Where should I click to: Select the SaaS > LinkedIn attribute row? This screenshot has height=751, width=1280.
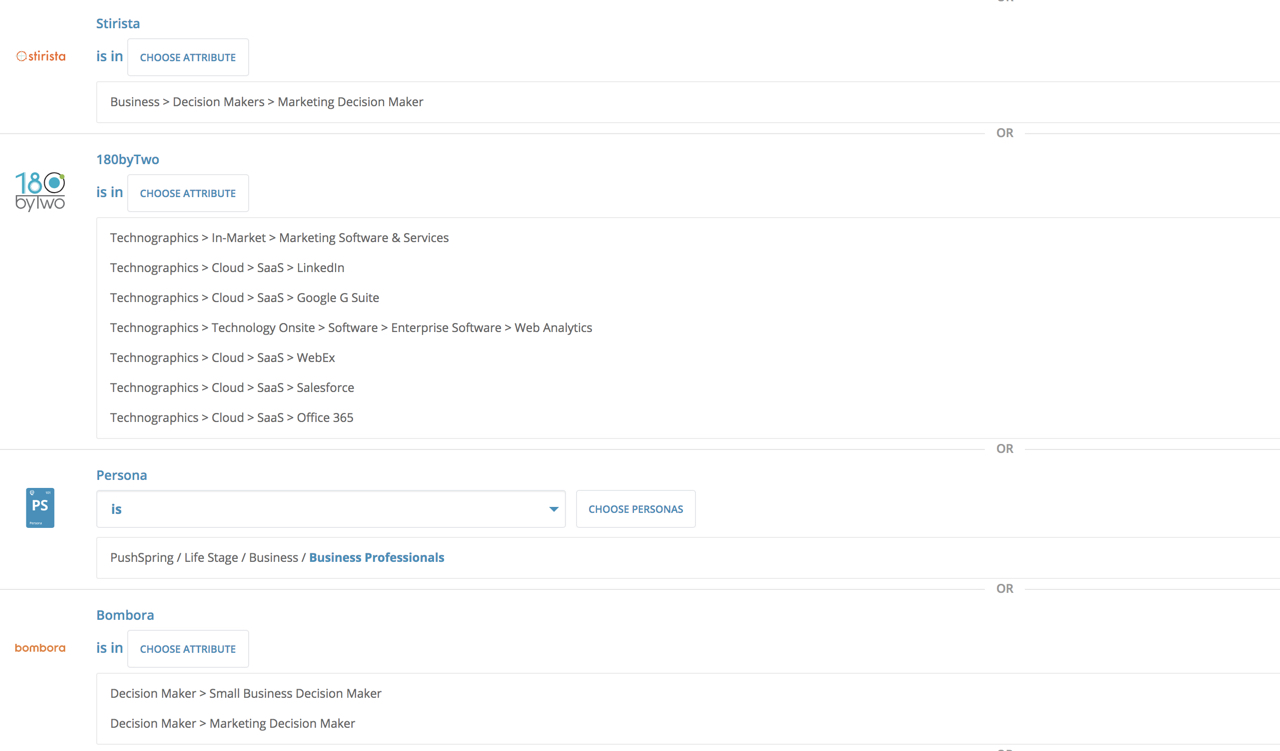tap(227, 268)
